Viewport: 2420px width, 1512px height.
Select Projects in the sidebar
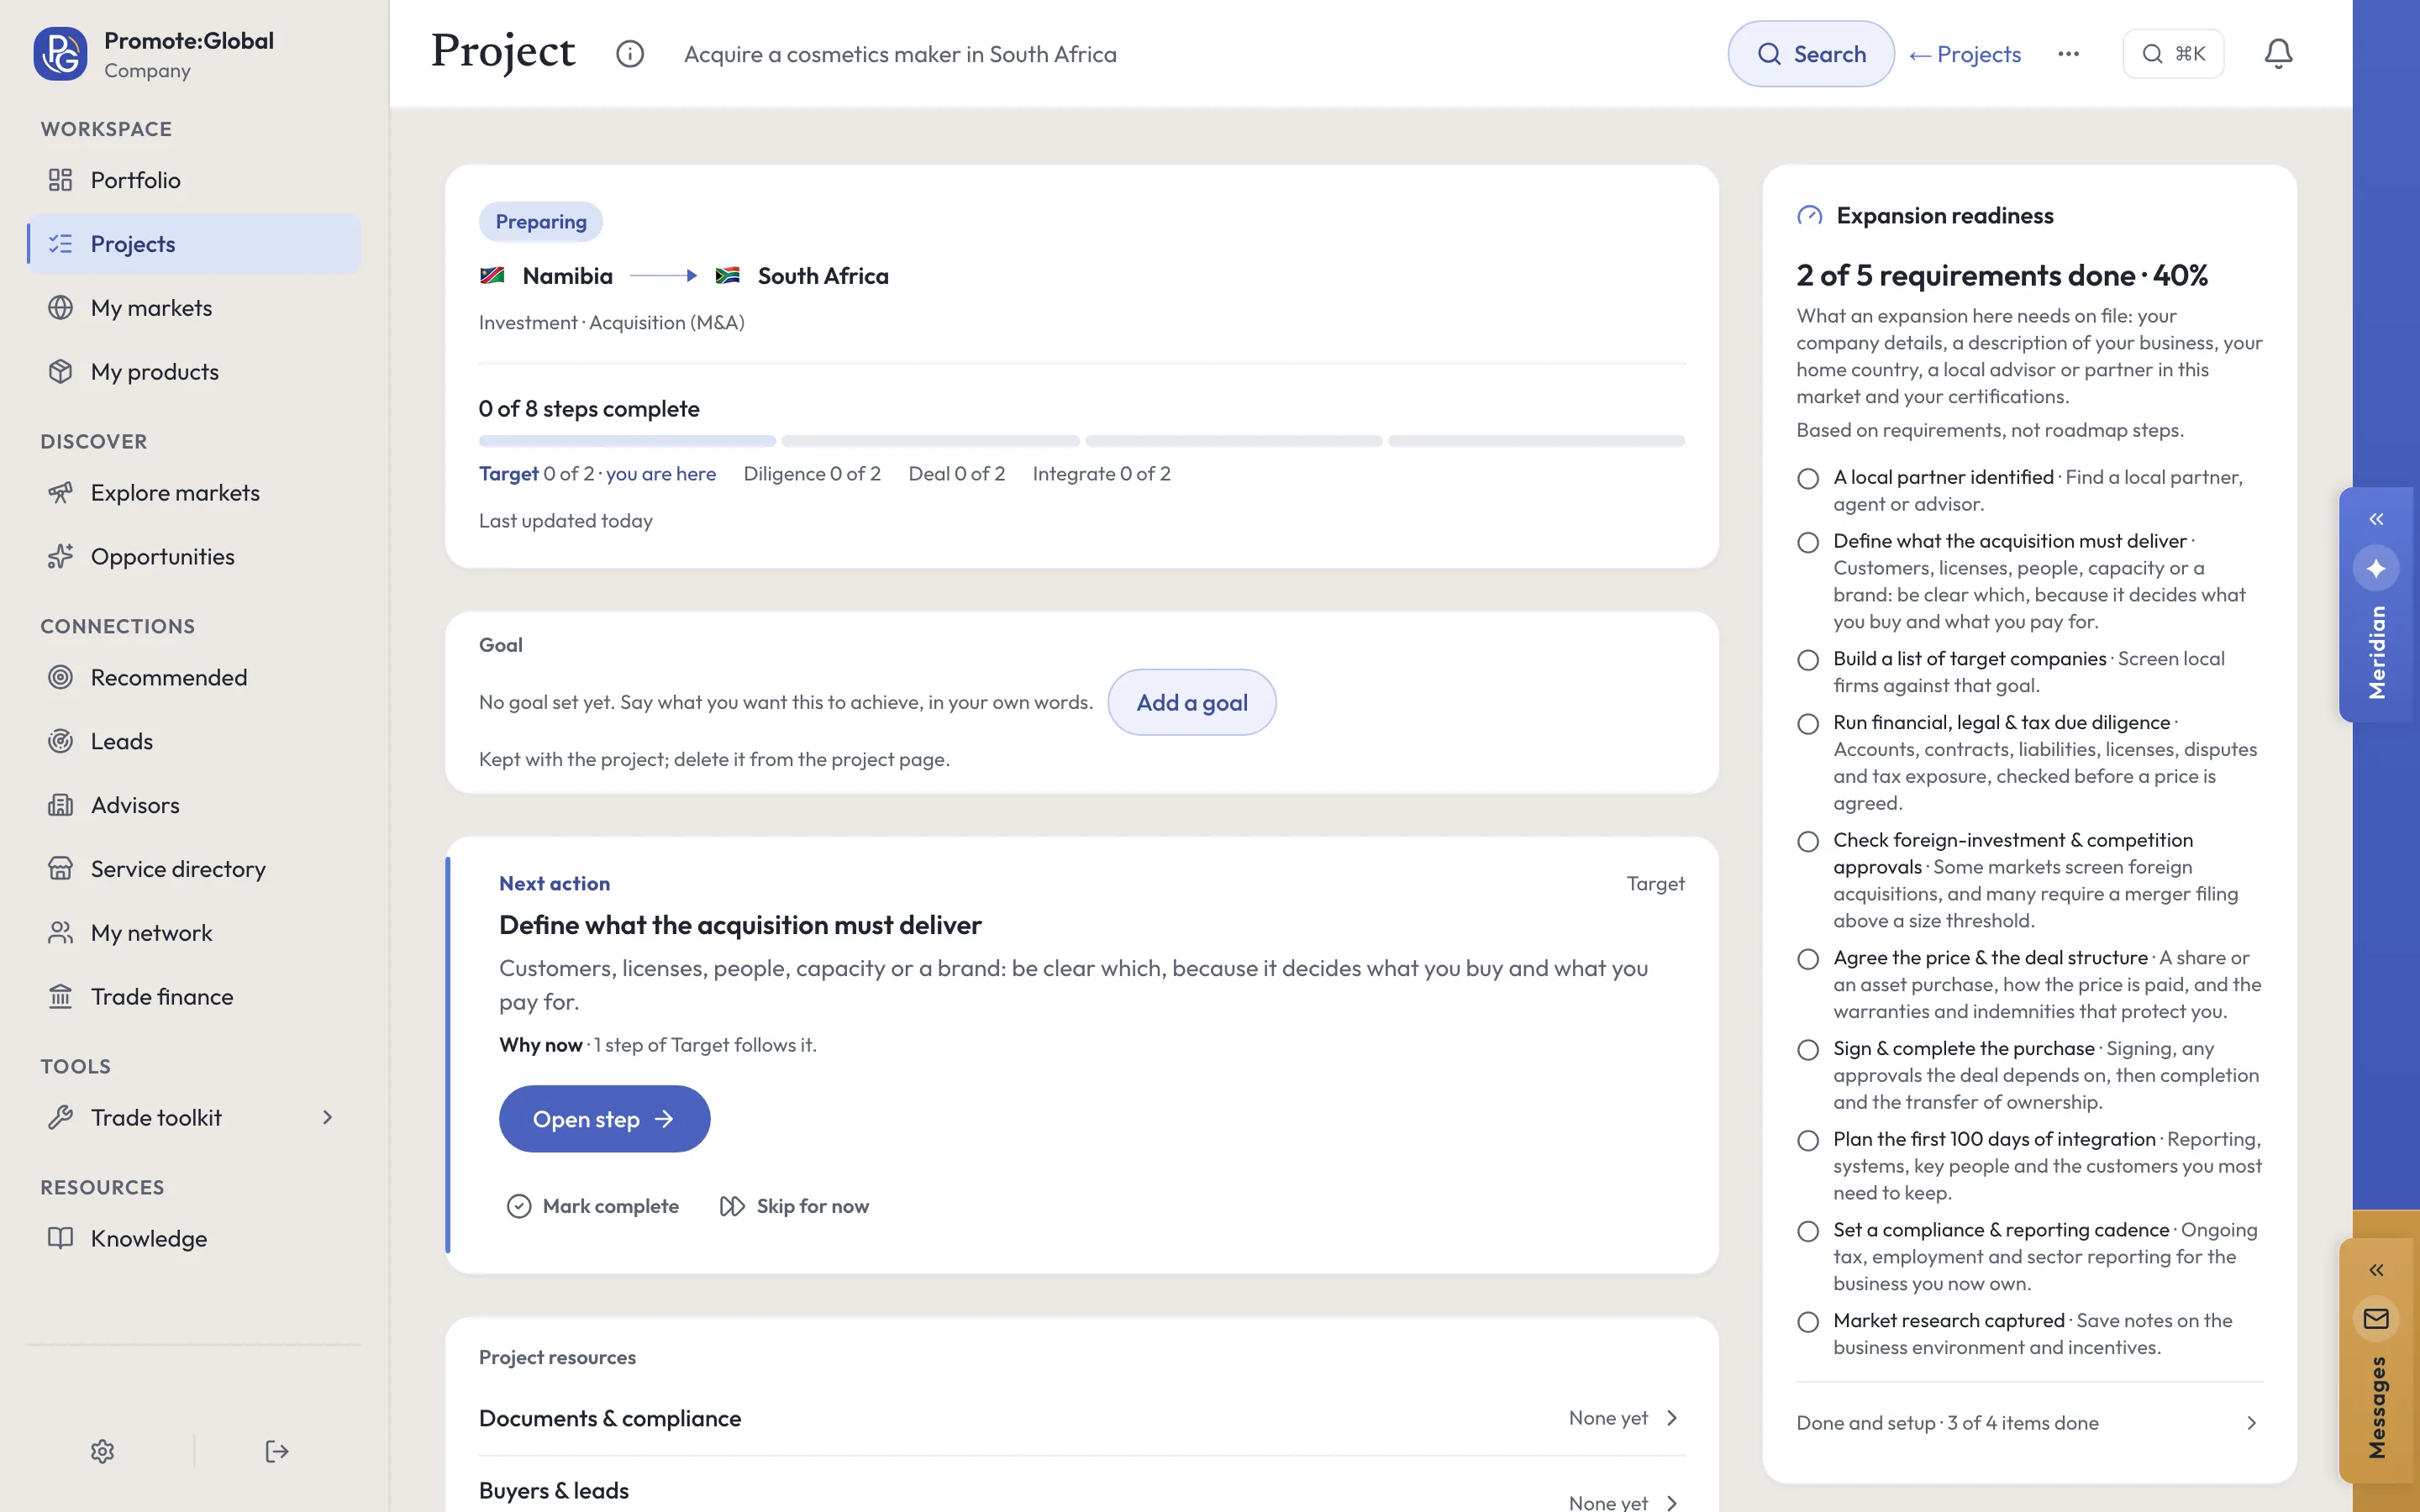point(194,244)
